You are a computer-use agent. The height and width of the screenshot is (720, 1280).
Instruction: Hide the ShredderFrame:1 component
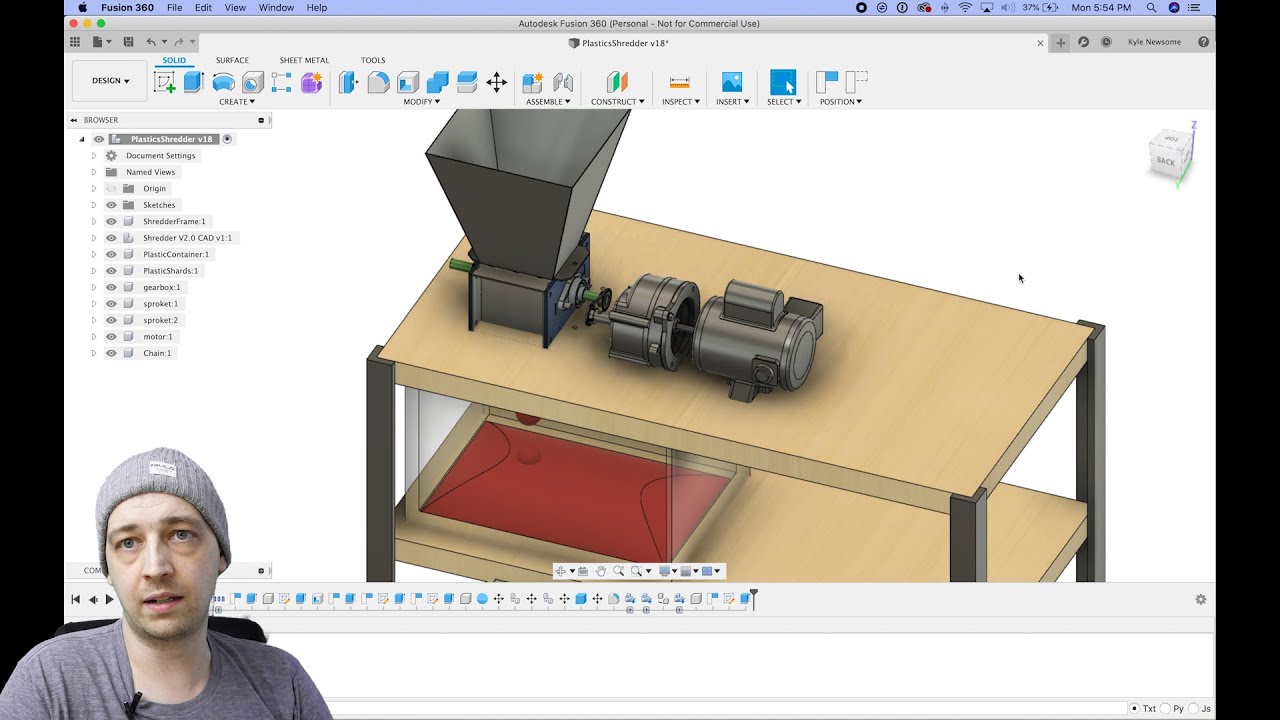tap(111, 221)
